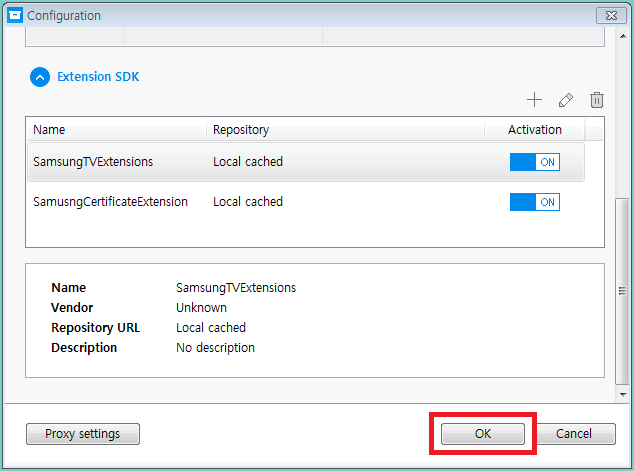The width and height of the screenshot is (634, 471).
Task: Click the vertical scrollbar thumb
Action: click(x=623, y=290)
